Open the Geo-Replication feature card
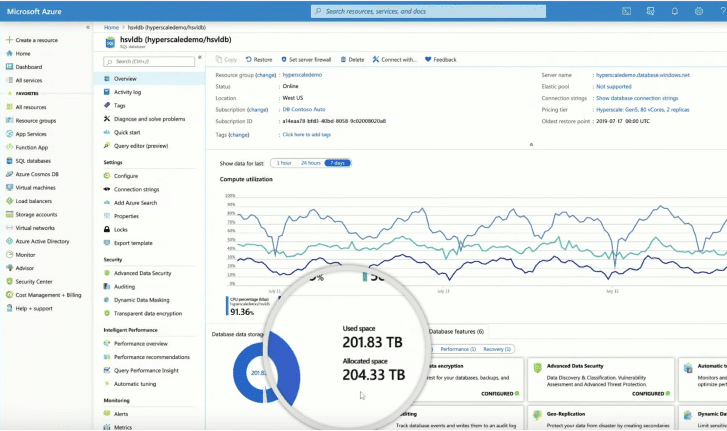The height and width of the screenshot is (431, 727). (x=601, y=418)
